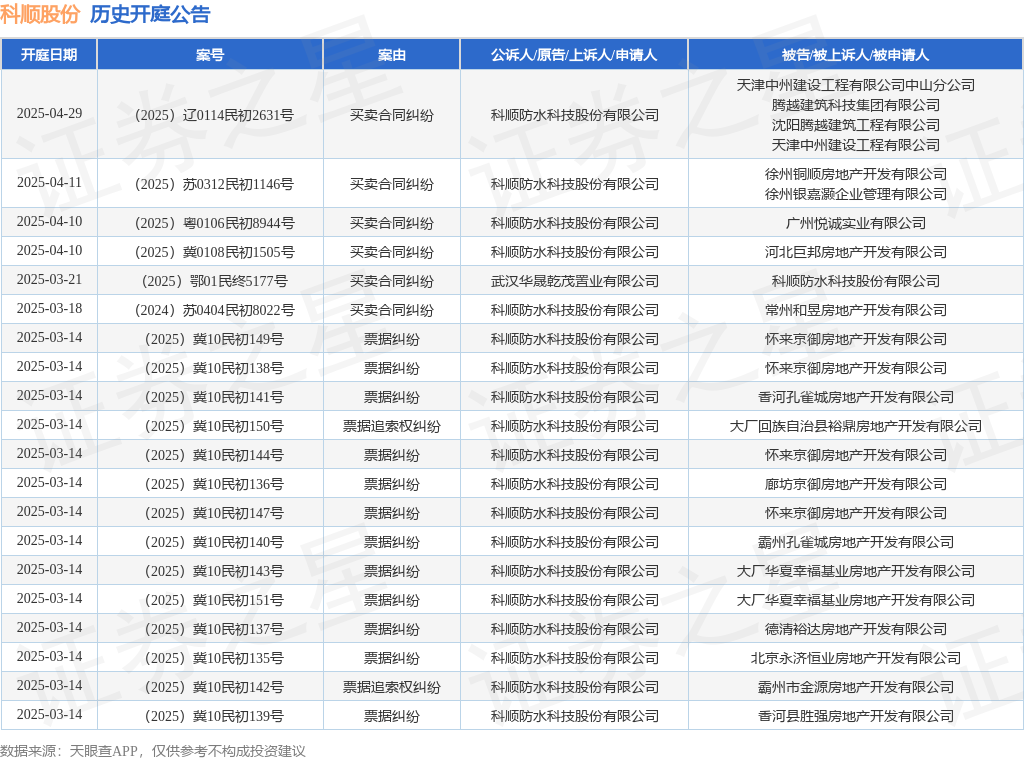Screen dimensions: 1024x760
Task: Click defendant 沈阳腾越建筑工程有限公司
Action: pos(856,125)
